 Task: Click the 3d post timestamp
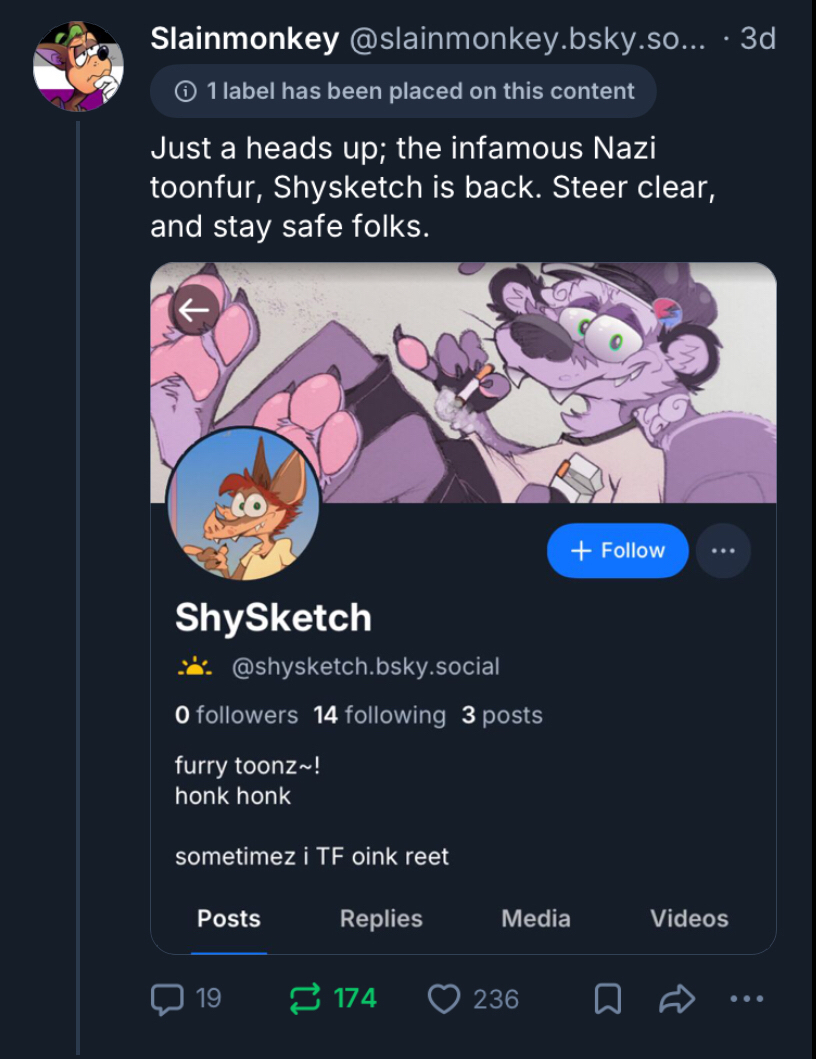click(x=756, y=39)
